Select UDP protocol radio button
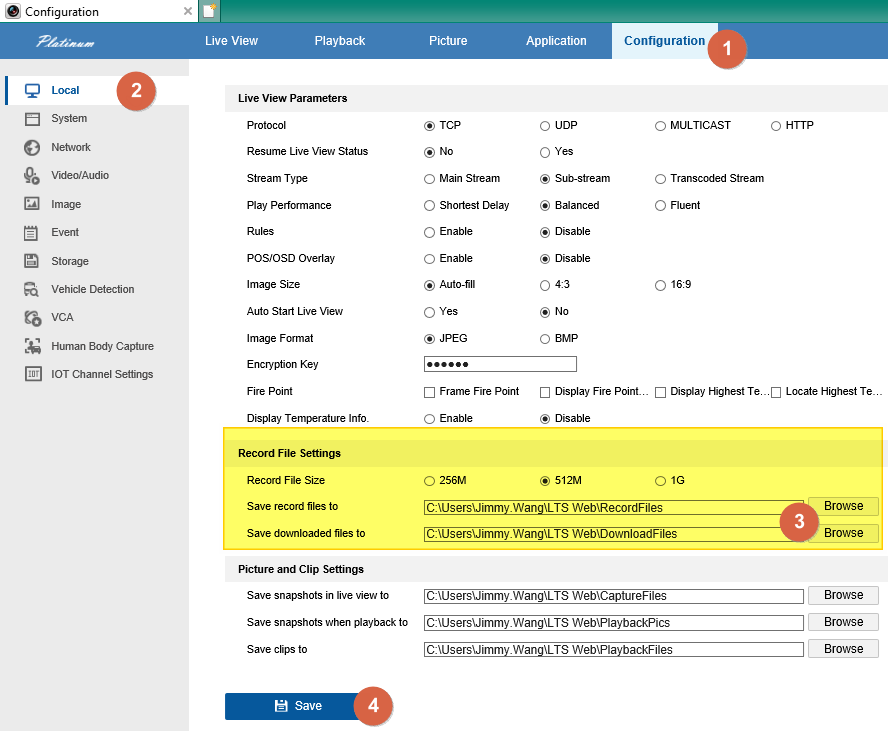The height and width of the screenshot is (731, 888). click(x=545, y=126)
